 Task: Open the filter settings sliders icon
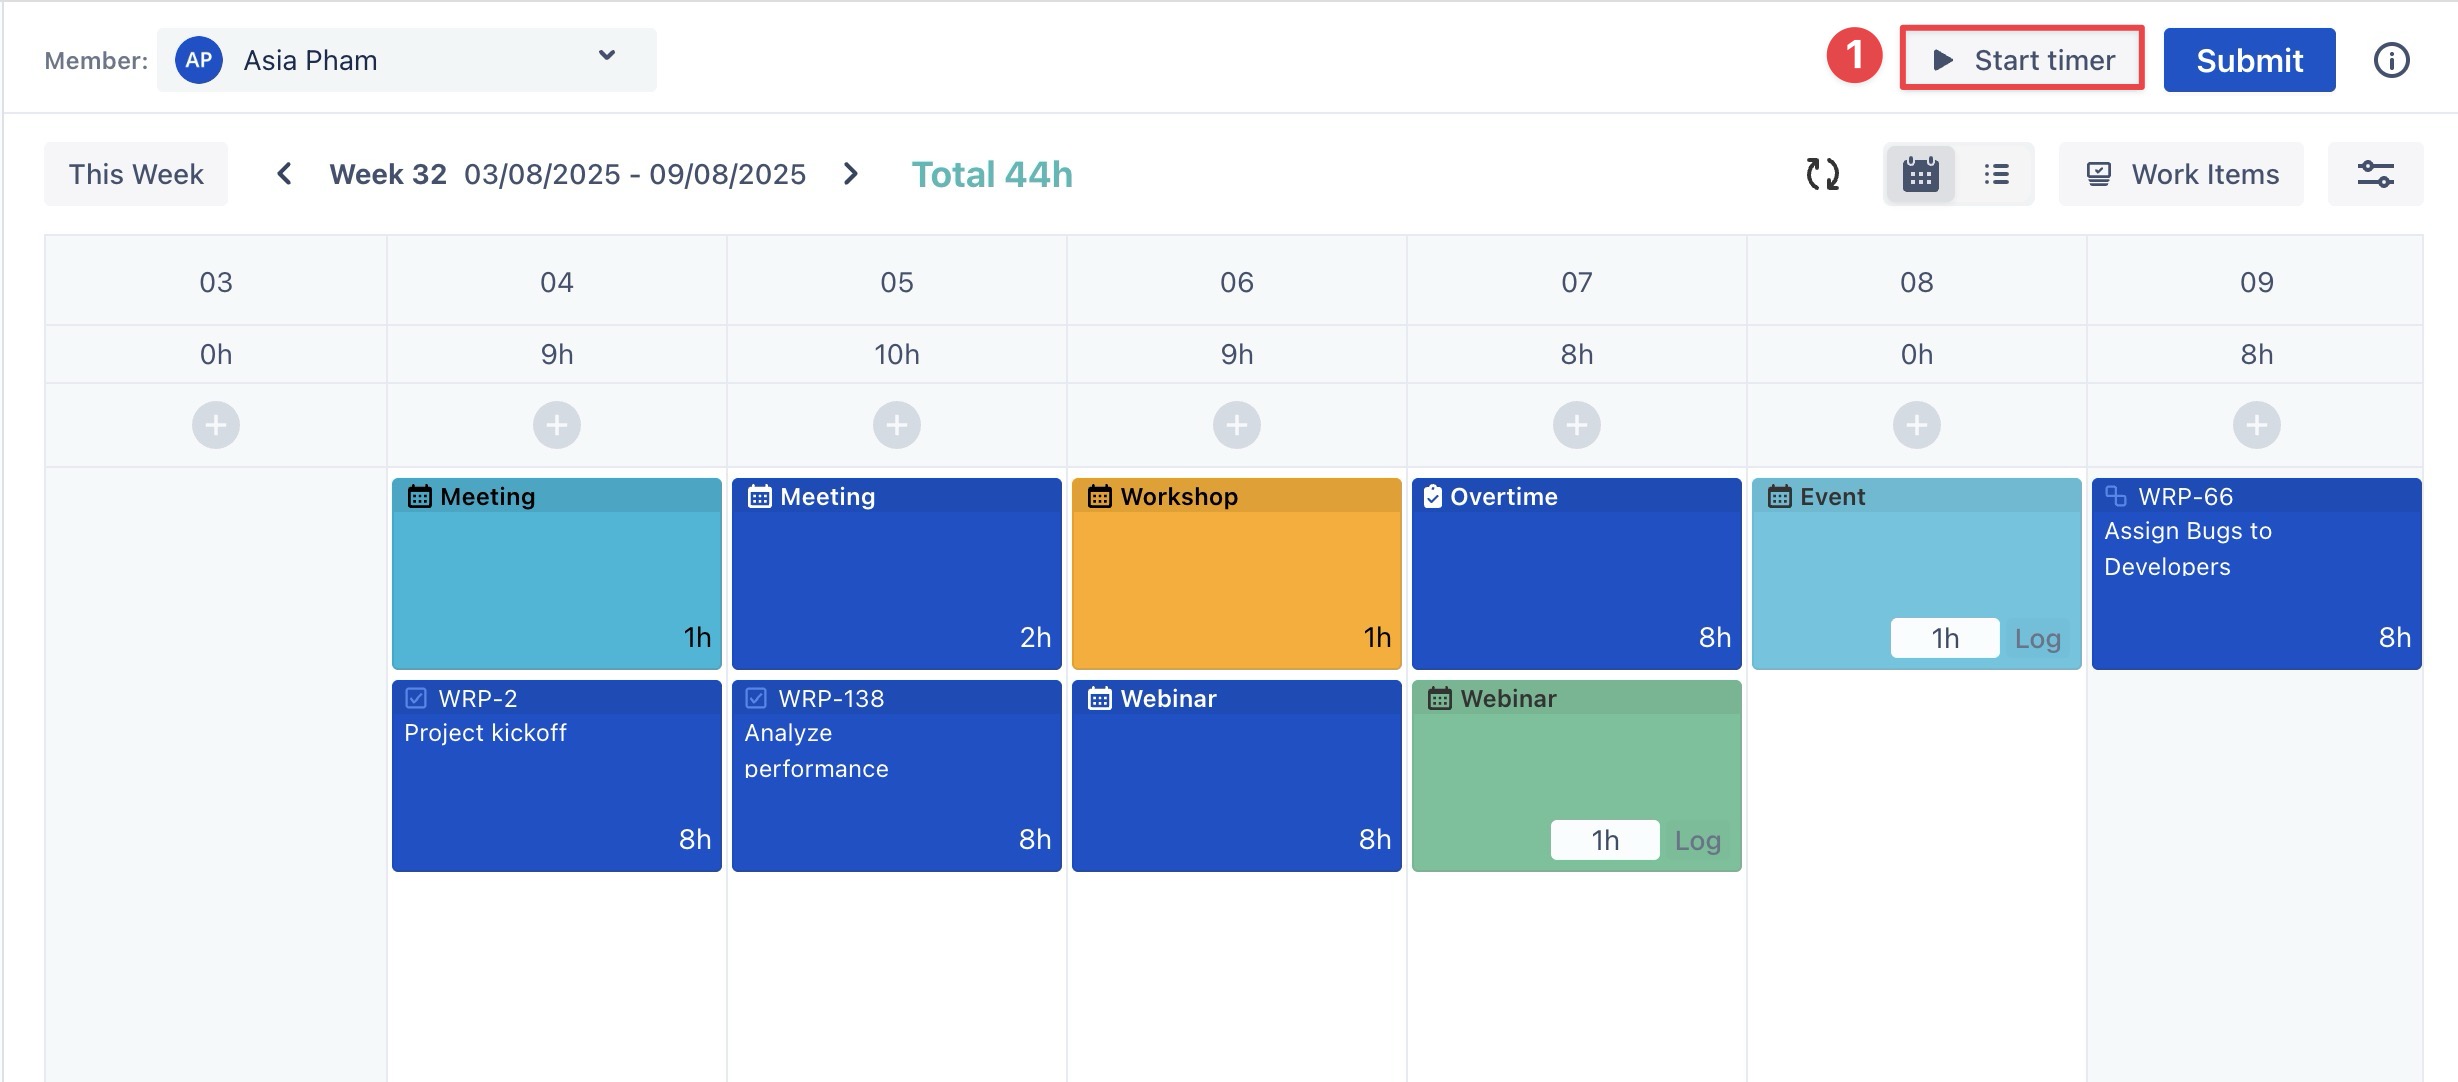[2375, 174]
